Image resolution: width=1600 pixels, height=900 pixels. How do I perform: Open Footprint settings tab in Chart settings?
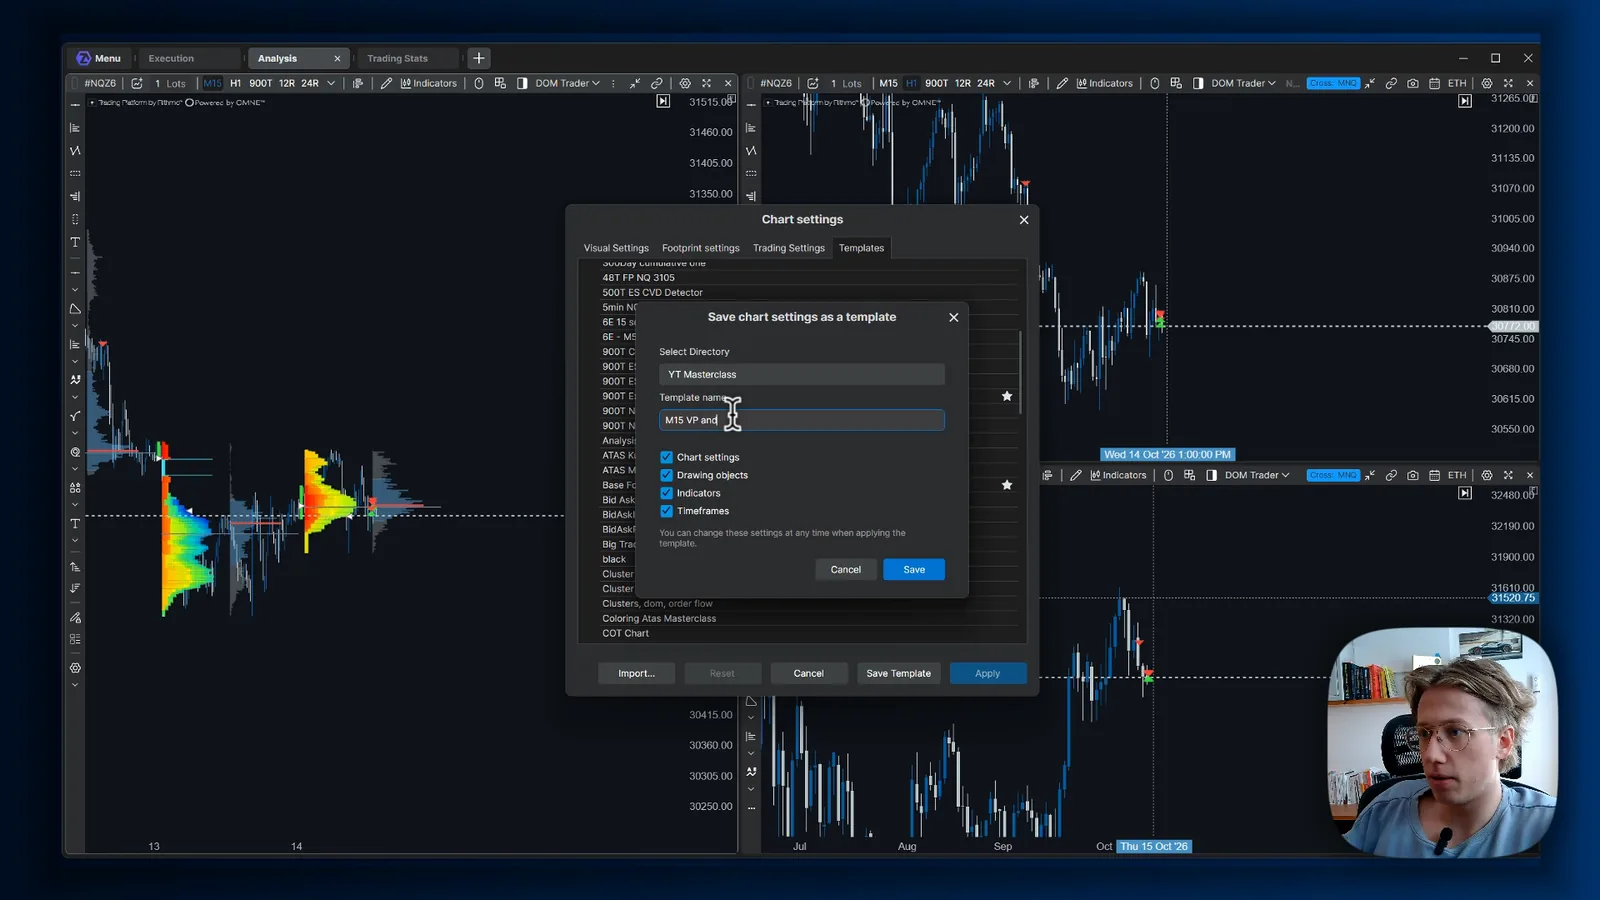[x=700, y=248]
